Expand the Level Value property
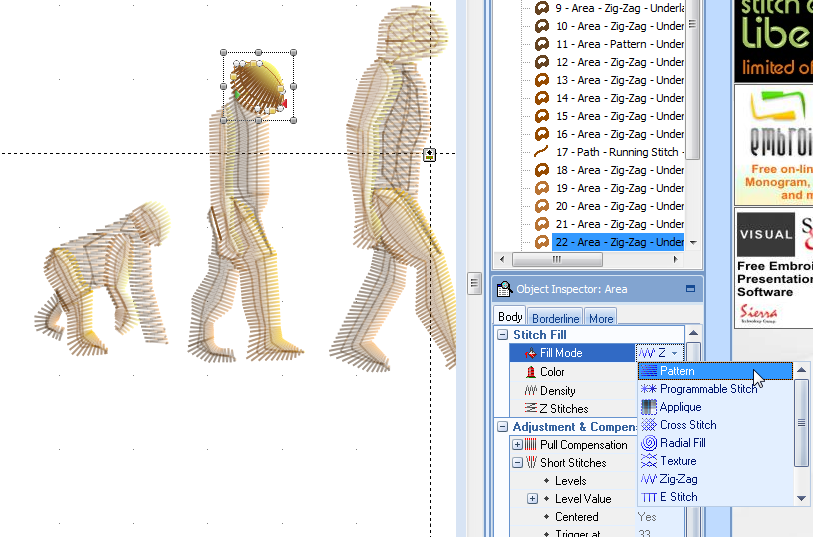Viewport: 813px width, 537px height. [x=532, y=499]
